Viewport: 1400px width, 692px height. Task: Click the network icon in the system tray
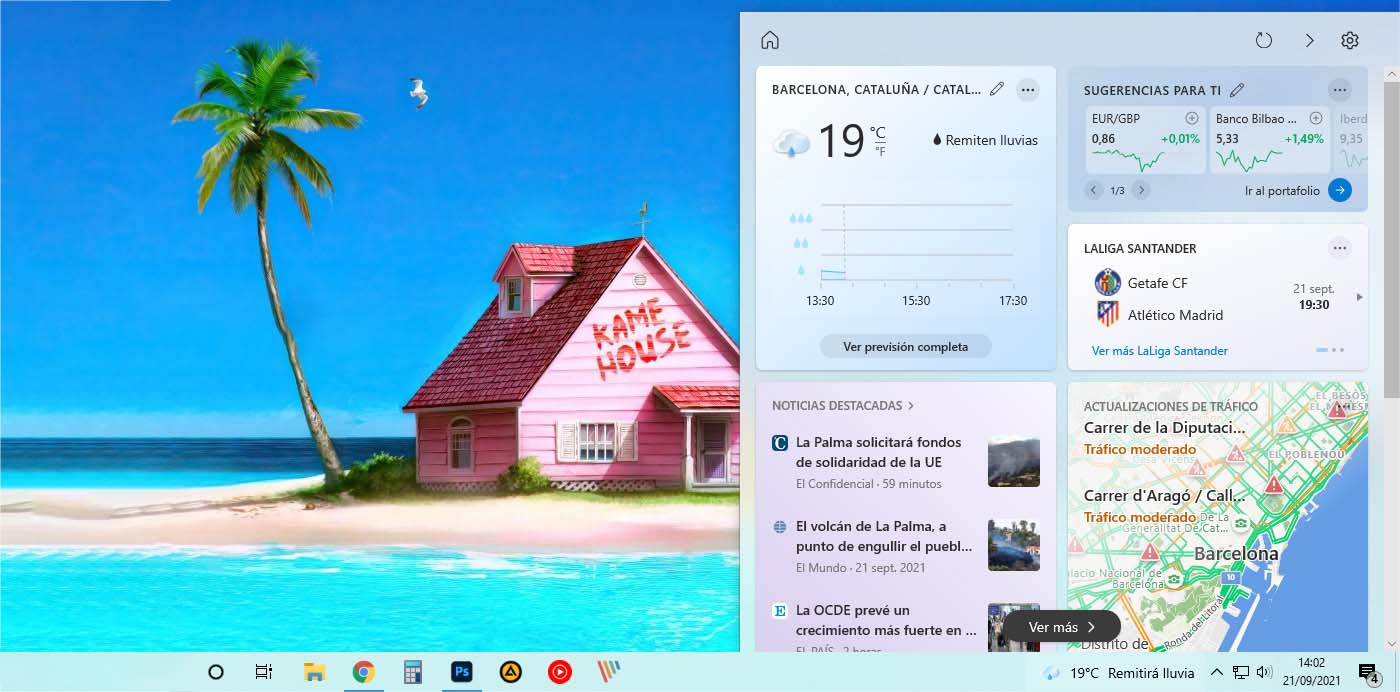click(x=1241, y=673)
